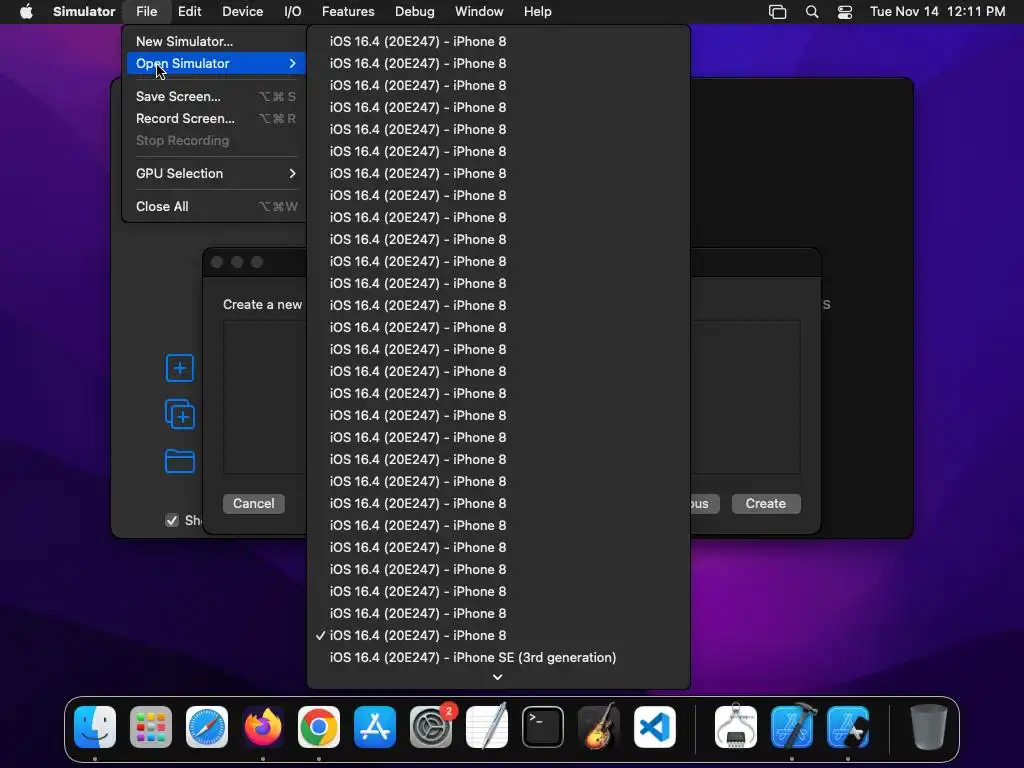Launch Safari from the dock
1024x768 pixels.
point(207,727)
